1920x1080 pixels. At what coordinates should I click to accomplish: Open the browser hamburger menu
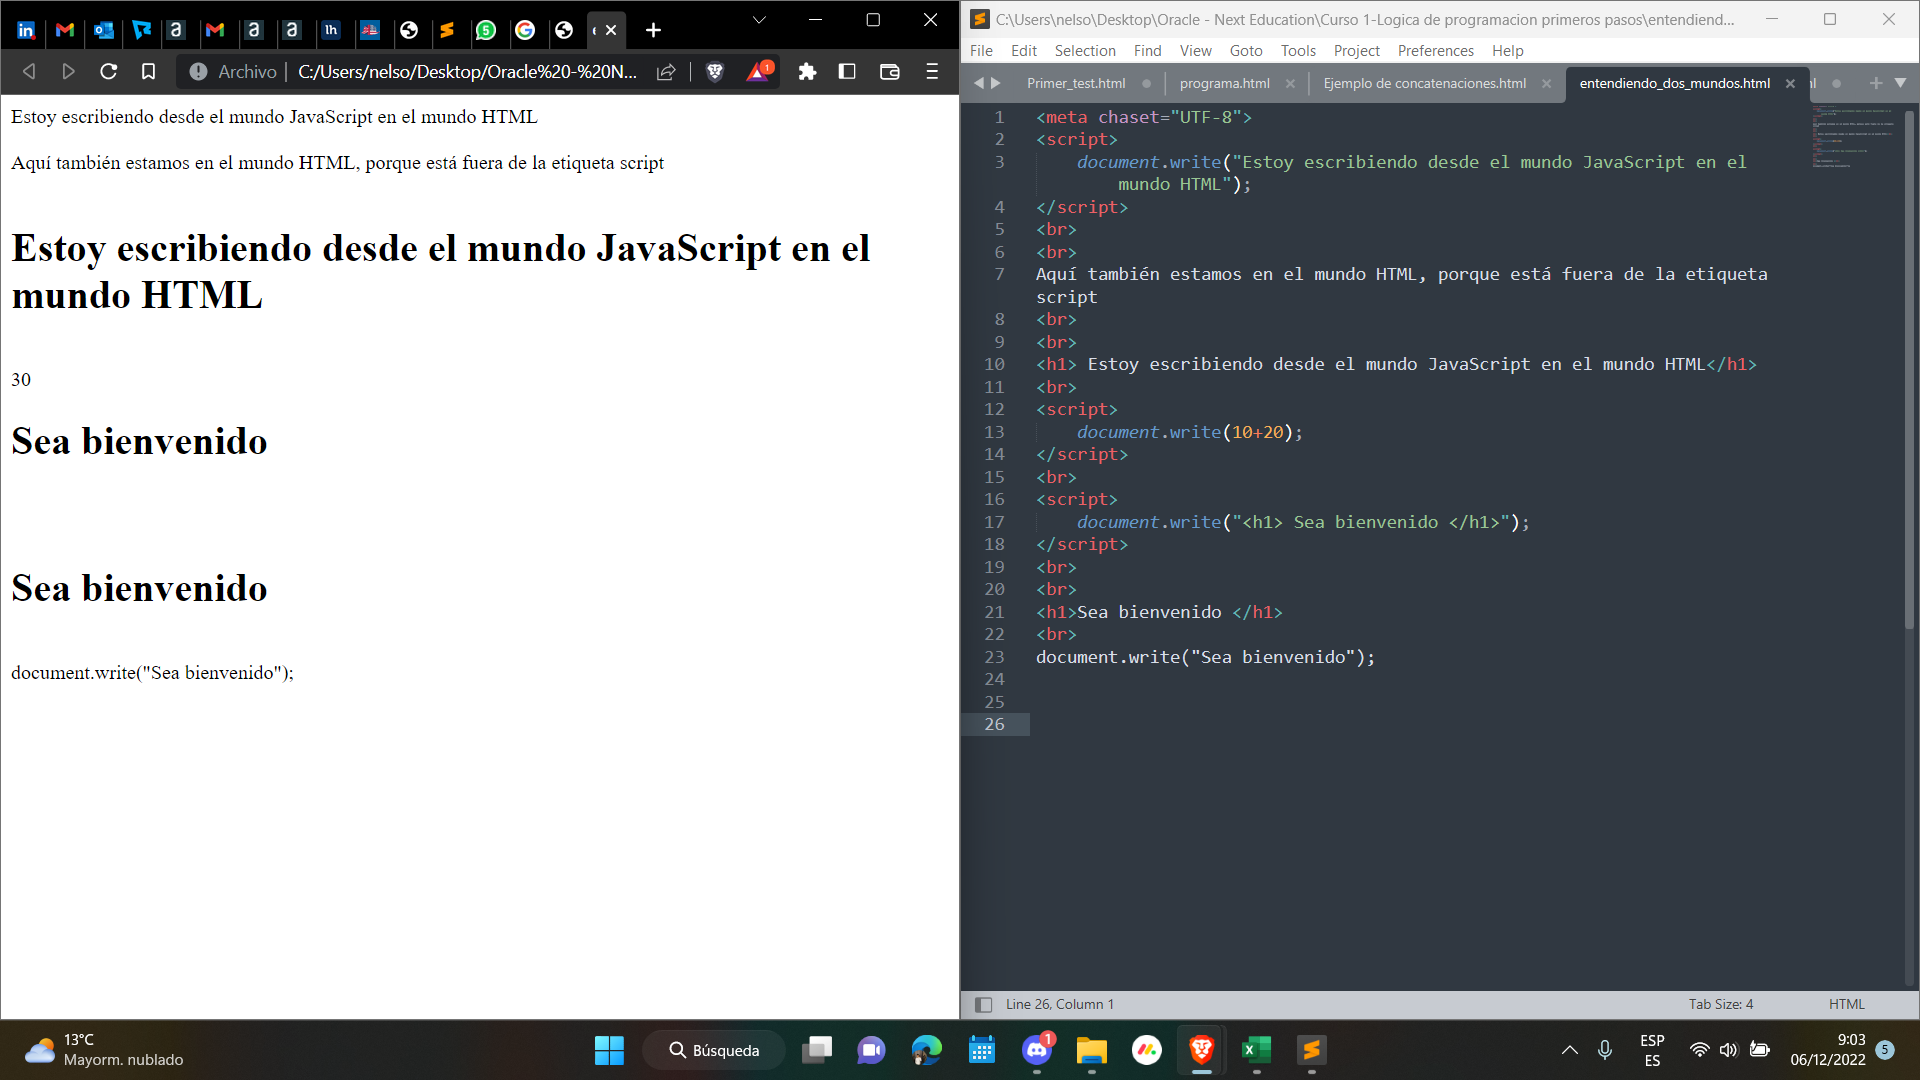pos(932,71)
